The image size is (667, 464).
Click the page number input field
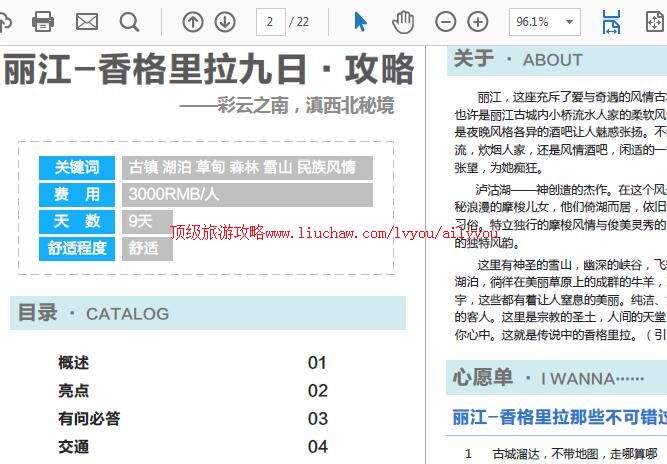(x=270, y=22)
